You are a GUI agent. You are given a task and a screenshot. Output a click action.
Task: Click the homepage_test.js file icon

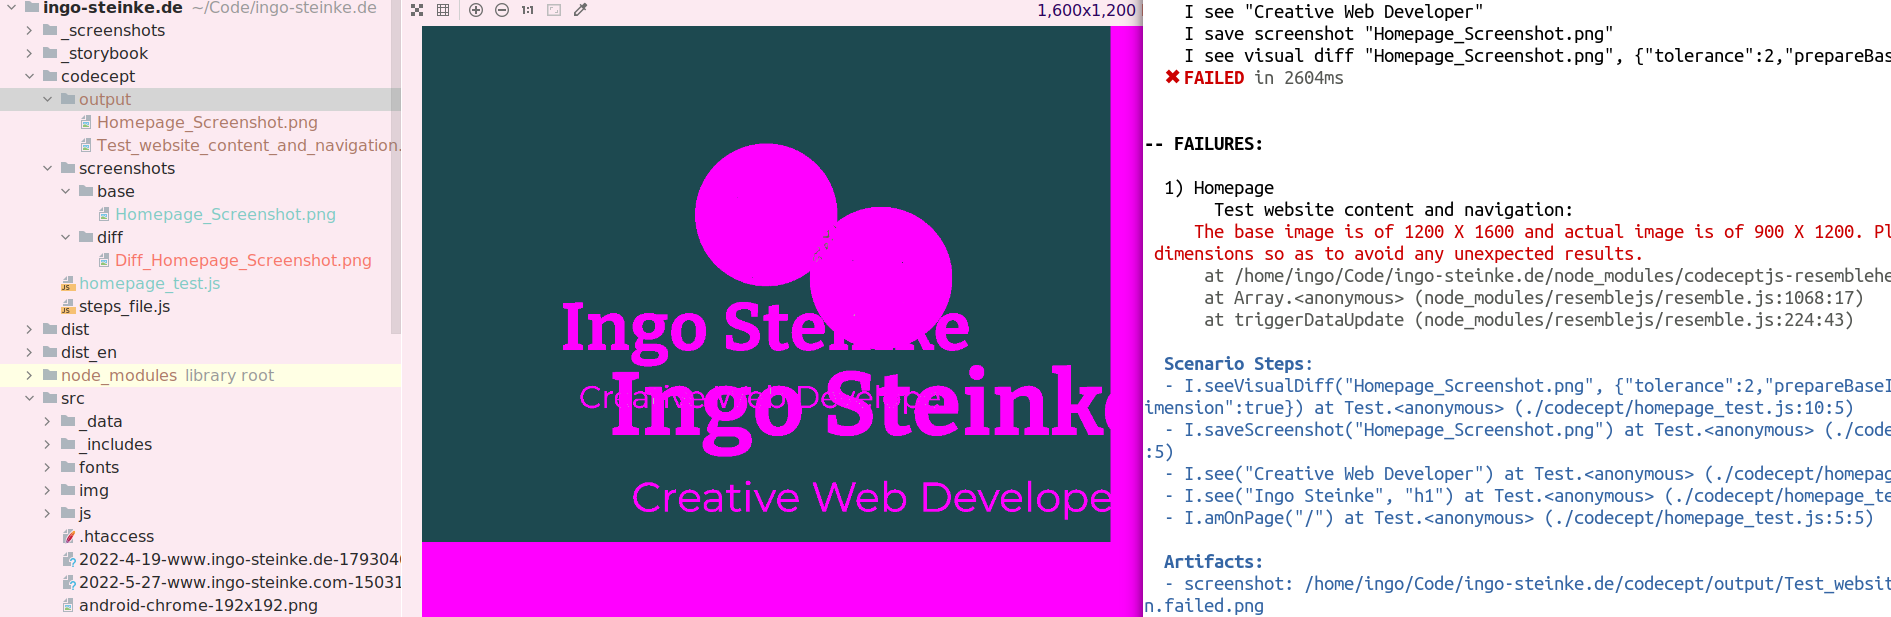(68, 284)
